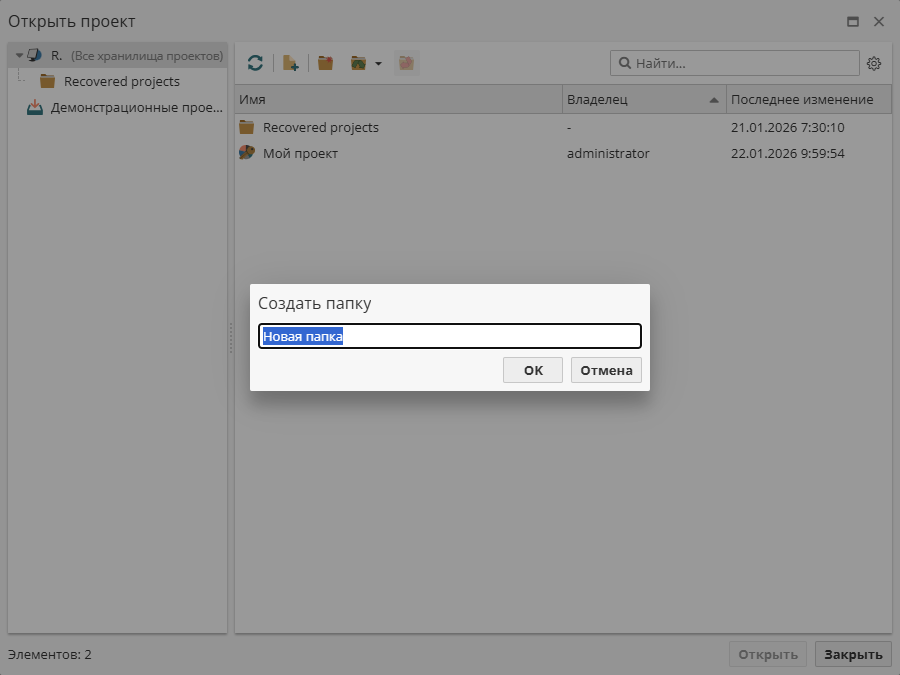Open the settings gear icon
900x675 pixels.
tap(874, 62)
